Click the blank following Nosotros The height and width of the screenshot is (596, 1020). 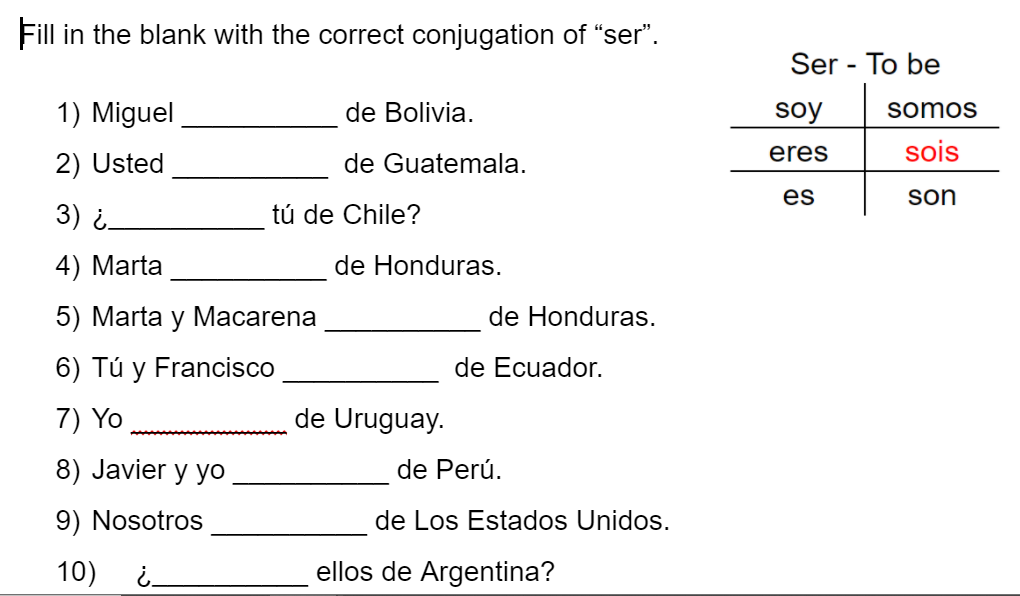click(289, 524)
